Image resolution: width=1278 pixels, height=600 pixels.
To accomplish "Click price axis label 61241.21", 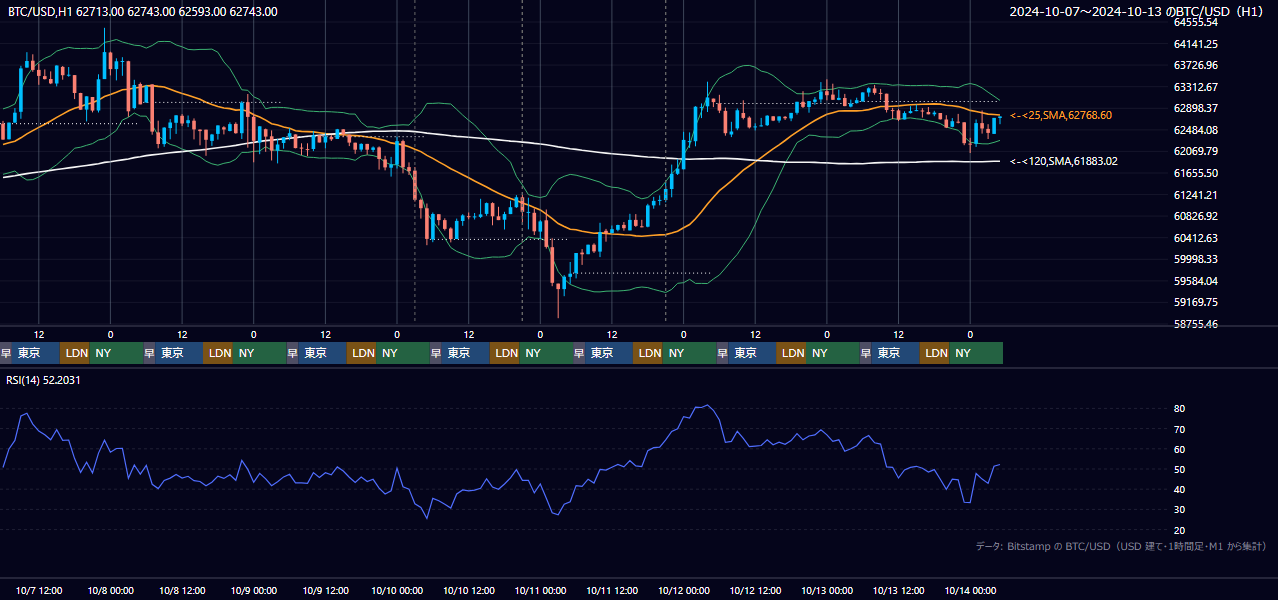I will 1196,195.
